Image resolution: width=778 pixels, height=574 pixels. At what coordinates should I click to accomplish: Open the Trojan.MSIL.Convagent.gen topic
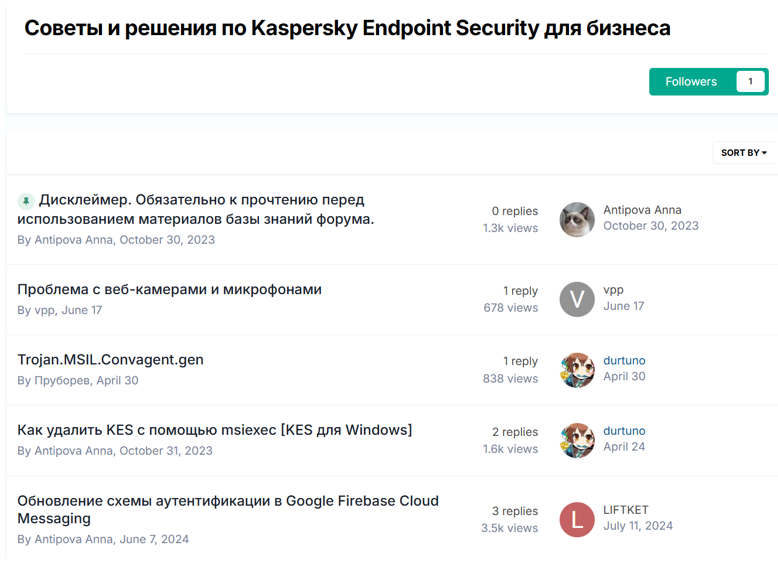click(x=110, y=359)
